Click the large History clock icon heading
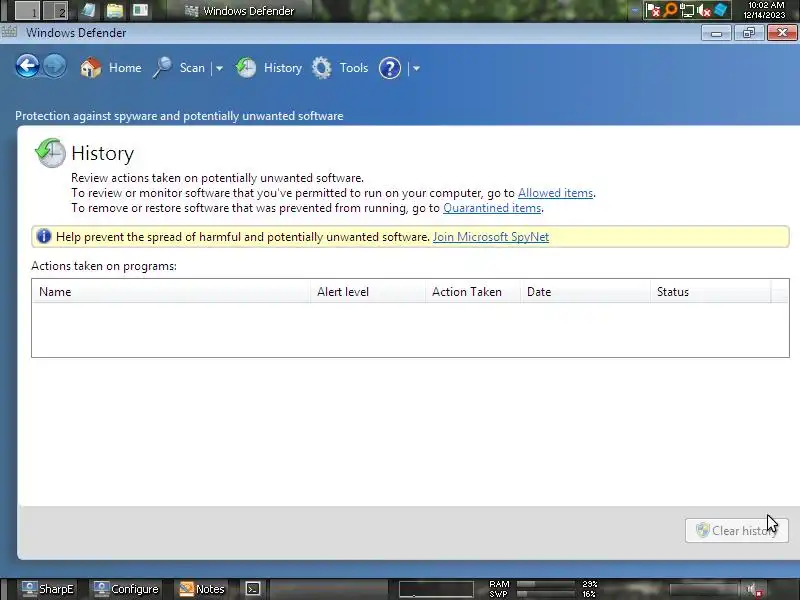This screenshot has width=800, height=600. (50, 153)
